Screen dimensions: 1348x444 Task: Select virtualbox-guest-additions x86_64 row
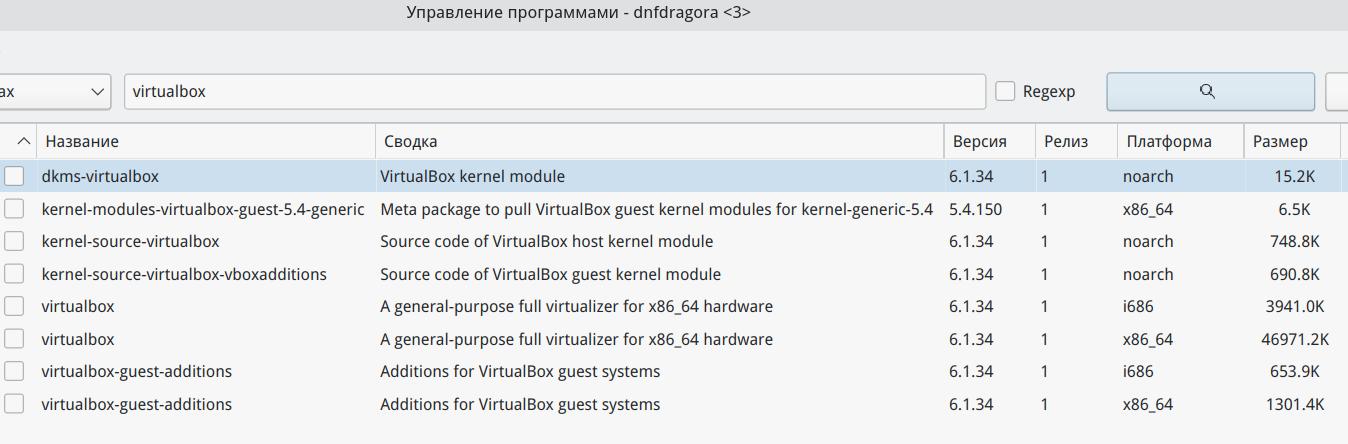[136, 405]
